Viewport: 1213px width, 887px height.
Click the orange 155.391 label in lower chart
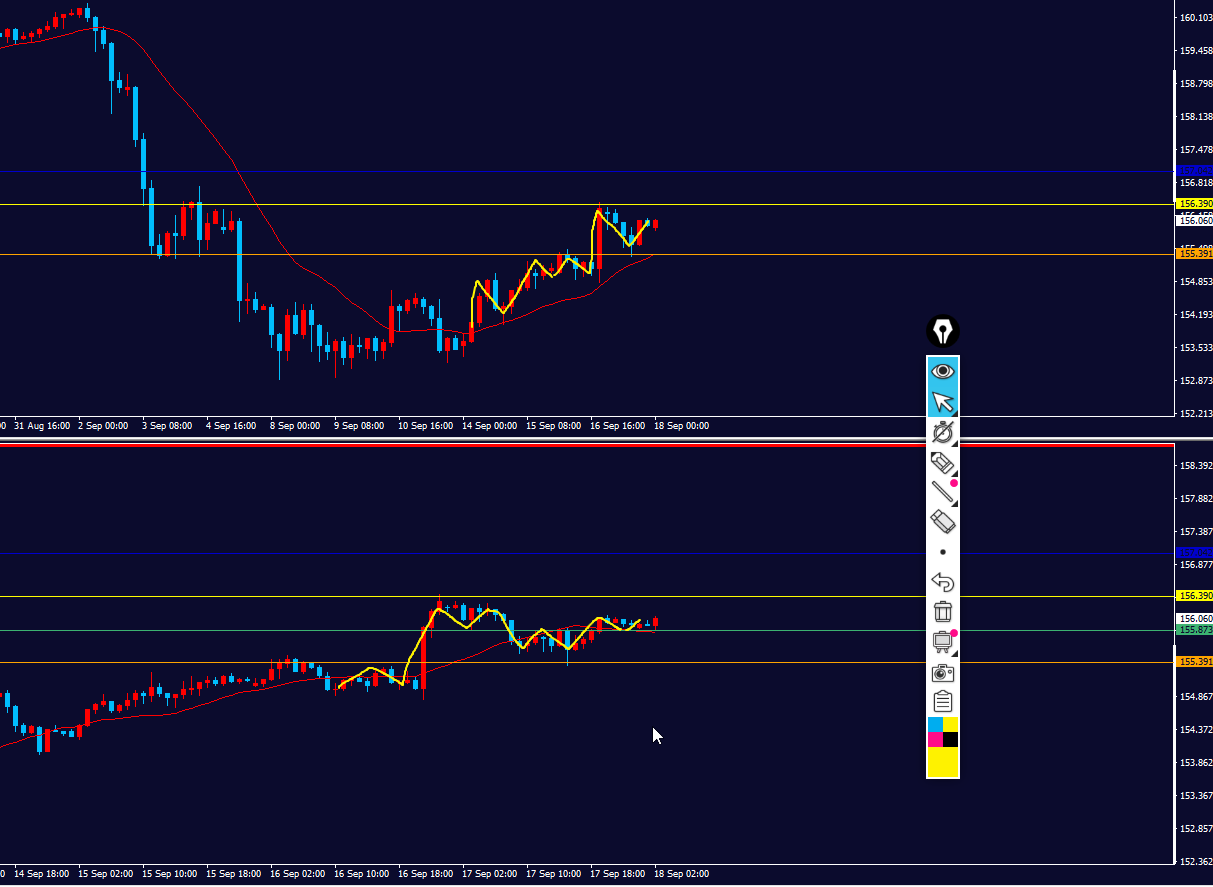1195,662
